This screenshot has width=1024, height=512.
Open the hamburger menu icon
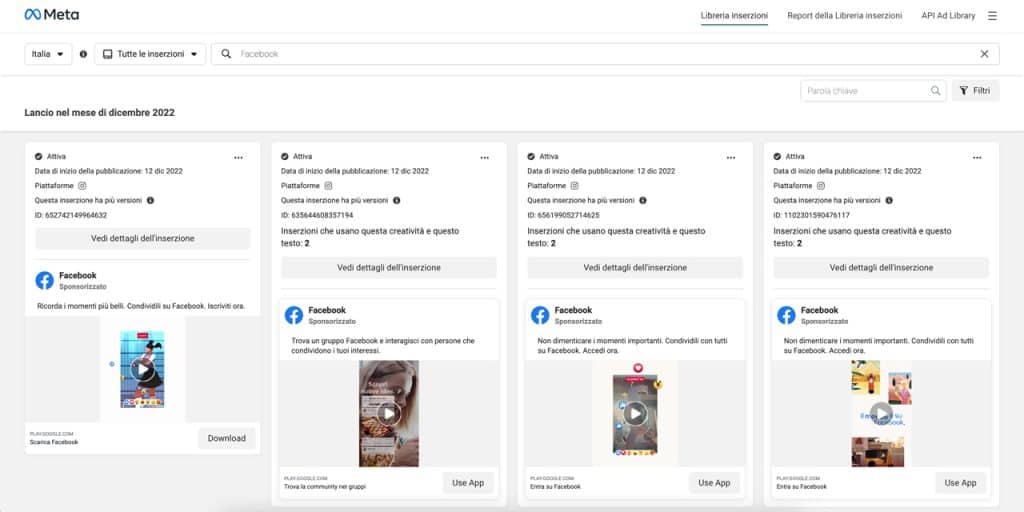[x=992, y=16]
